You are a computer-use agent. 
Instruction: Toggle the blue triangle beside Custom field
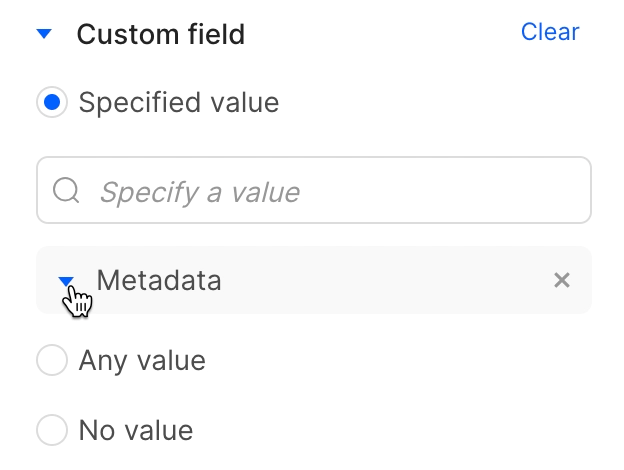[x=43, y=34]
